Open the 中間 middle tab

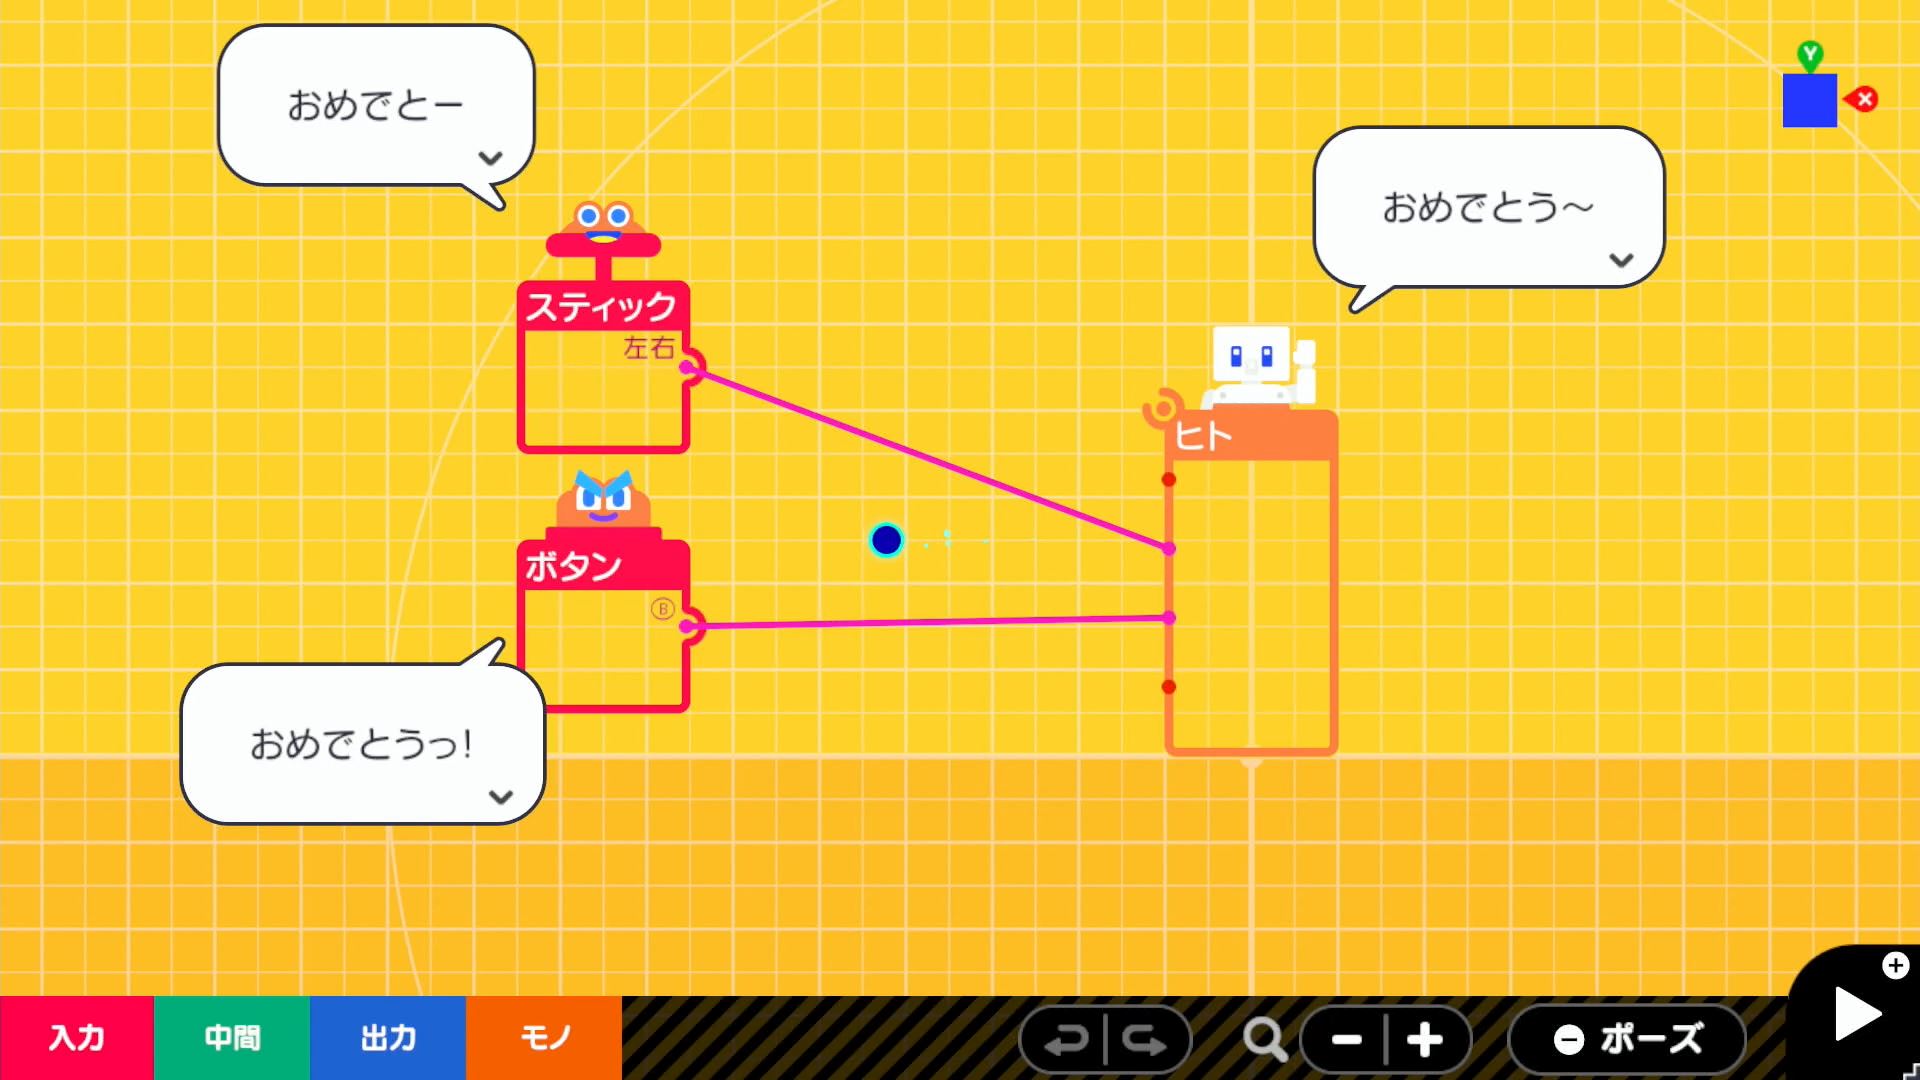point(232,1038)
